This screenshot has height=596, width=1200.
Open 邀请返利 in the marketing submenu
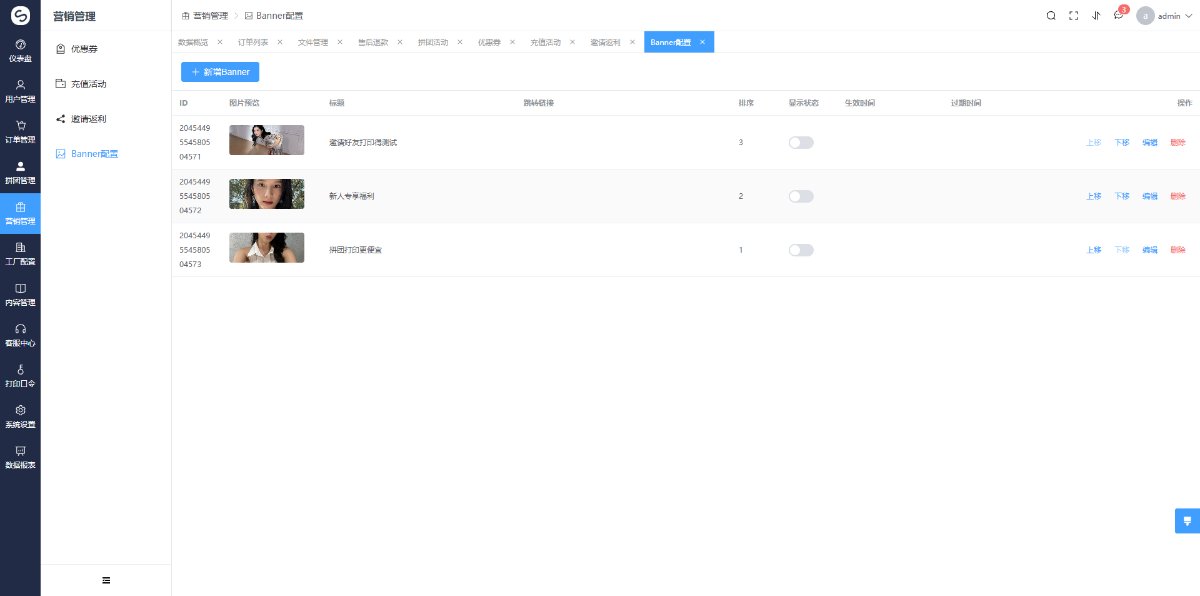click(x=106, y=119)
